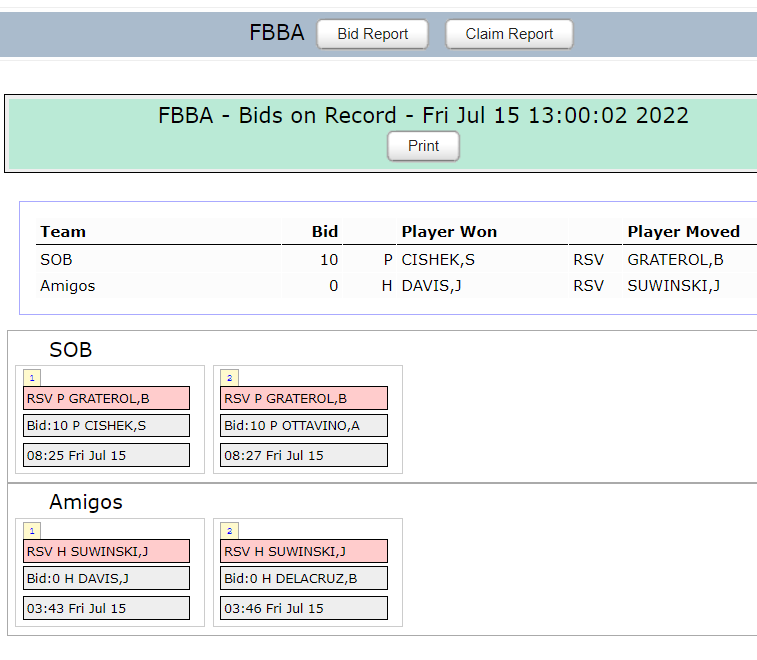Click the Player Won column header
Image resolution: width=757 pixels, height=660 pixels.
point(449,231)
